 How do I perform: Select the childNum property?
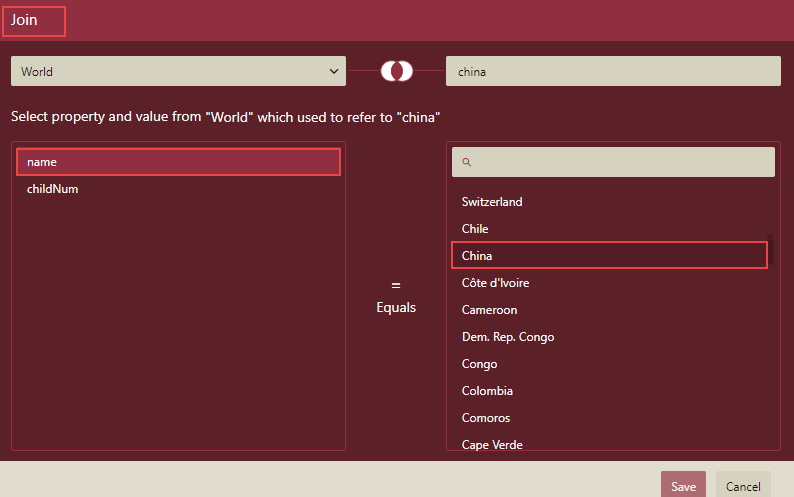pyautogui.click(x=178, y=189)
